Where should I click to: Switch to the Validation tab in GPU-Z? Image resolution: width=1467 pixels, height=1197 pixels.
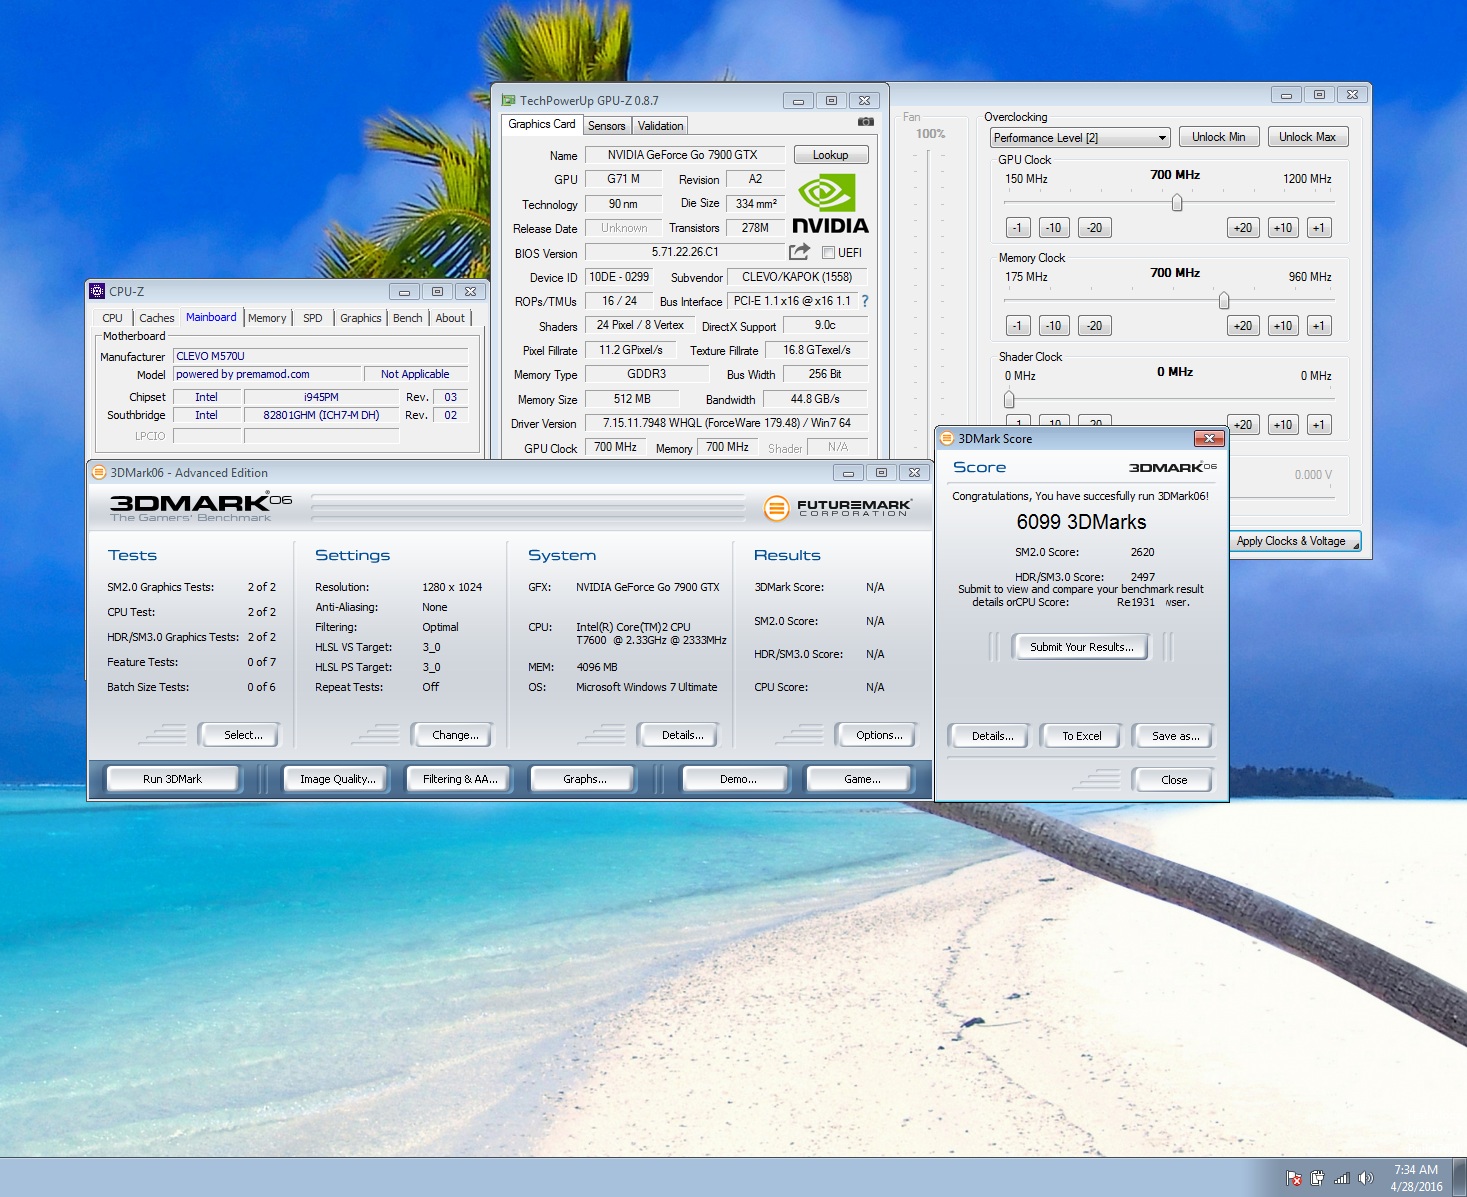[661, 126]
